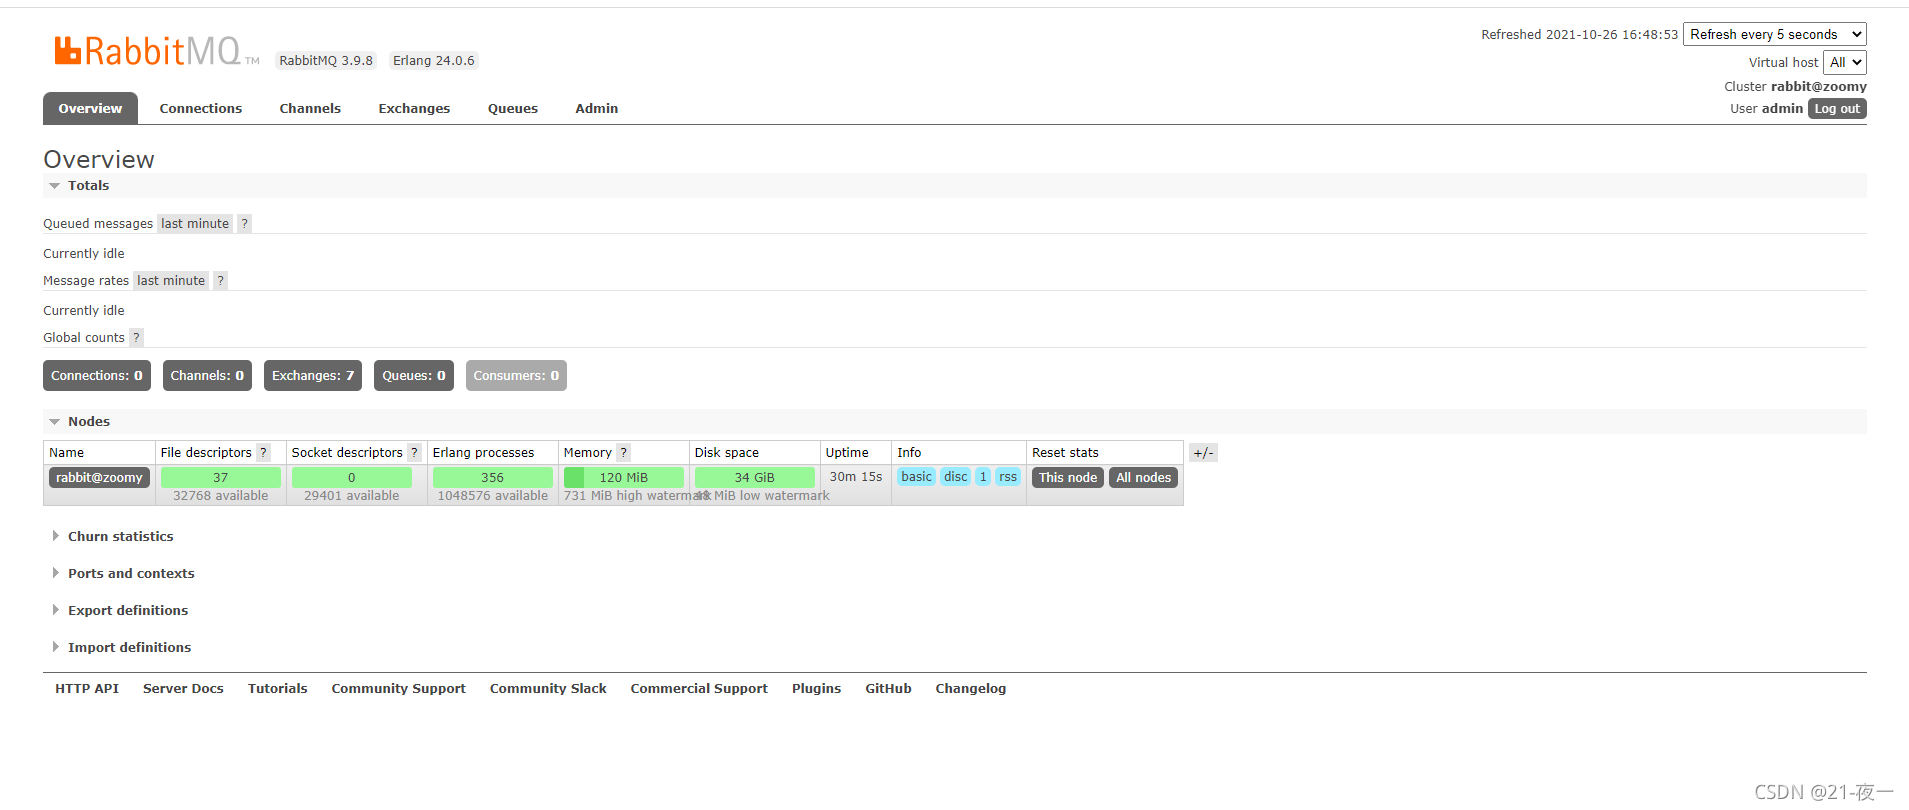Click the Disk space 34 GiB bar

pyautogui.click(x=755, y=478)
